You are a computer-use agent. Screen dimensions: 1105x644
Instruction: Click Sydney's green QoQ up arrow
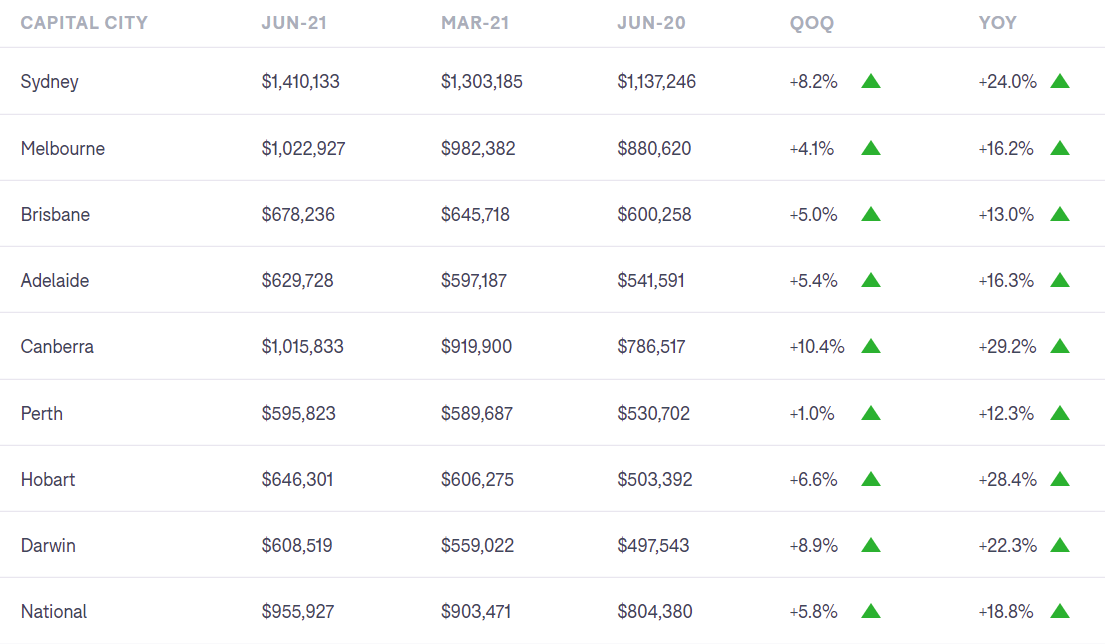tap(870, 82)
